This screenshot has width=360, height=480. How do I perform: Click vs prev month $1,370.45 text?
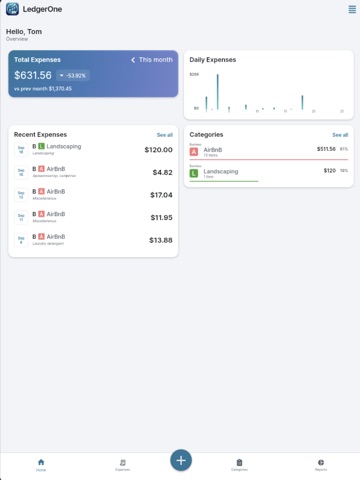43,89
